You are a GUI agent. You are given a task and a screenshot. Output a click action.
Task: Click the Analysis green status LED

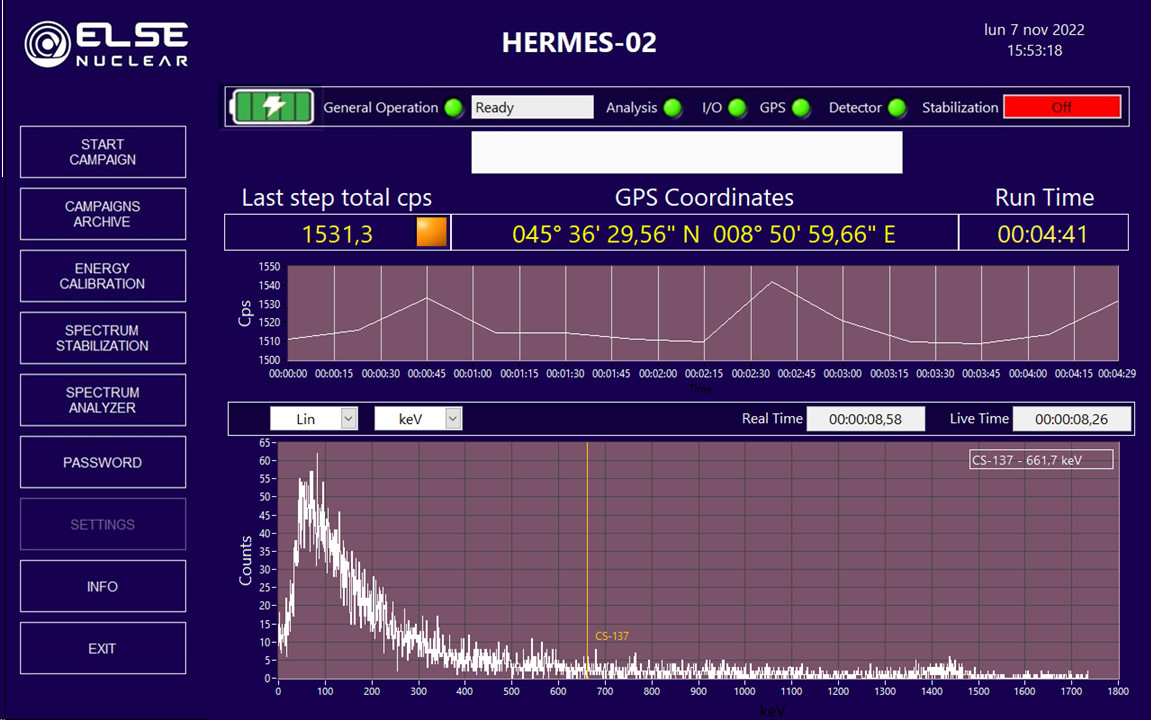[x=673, y=108]
